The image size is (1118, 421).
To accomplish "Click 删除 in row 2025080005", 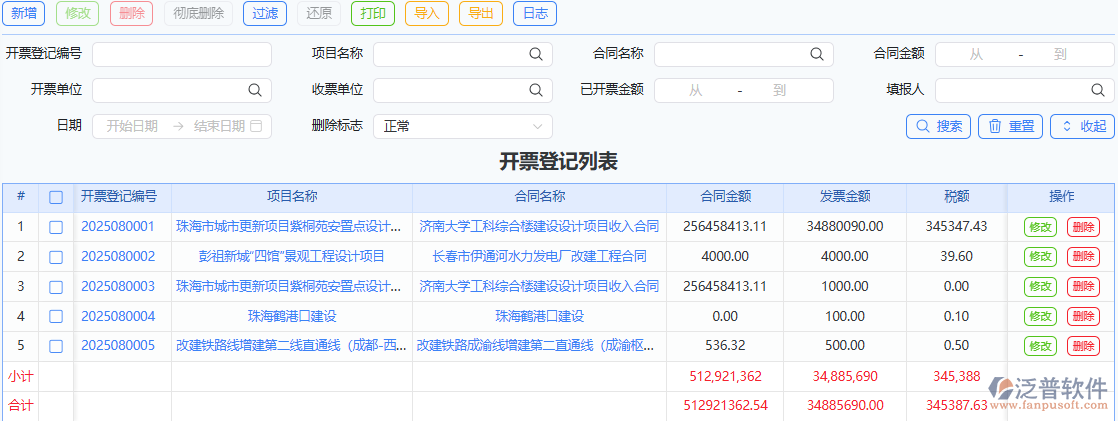I will (x=1083, y=346).
